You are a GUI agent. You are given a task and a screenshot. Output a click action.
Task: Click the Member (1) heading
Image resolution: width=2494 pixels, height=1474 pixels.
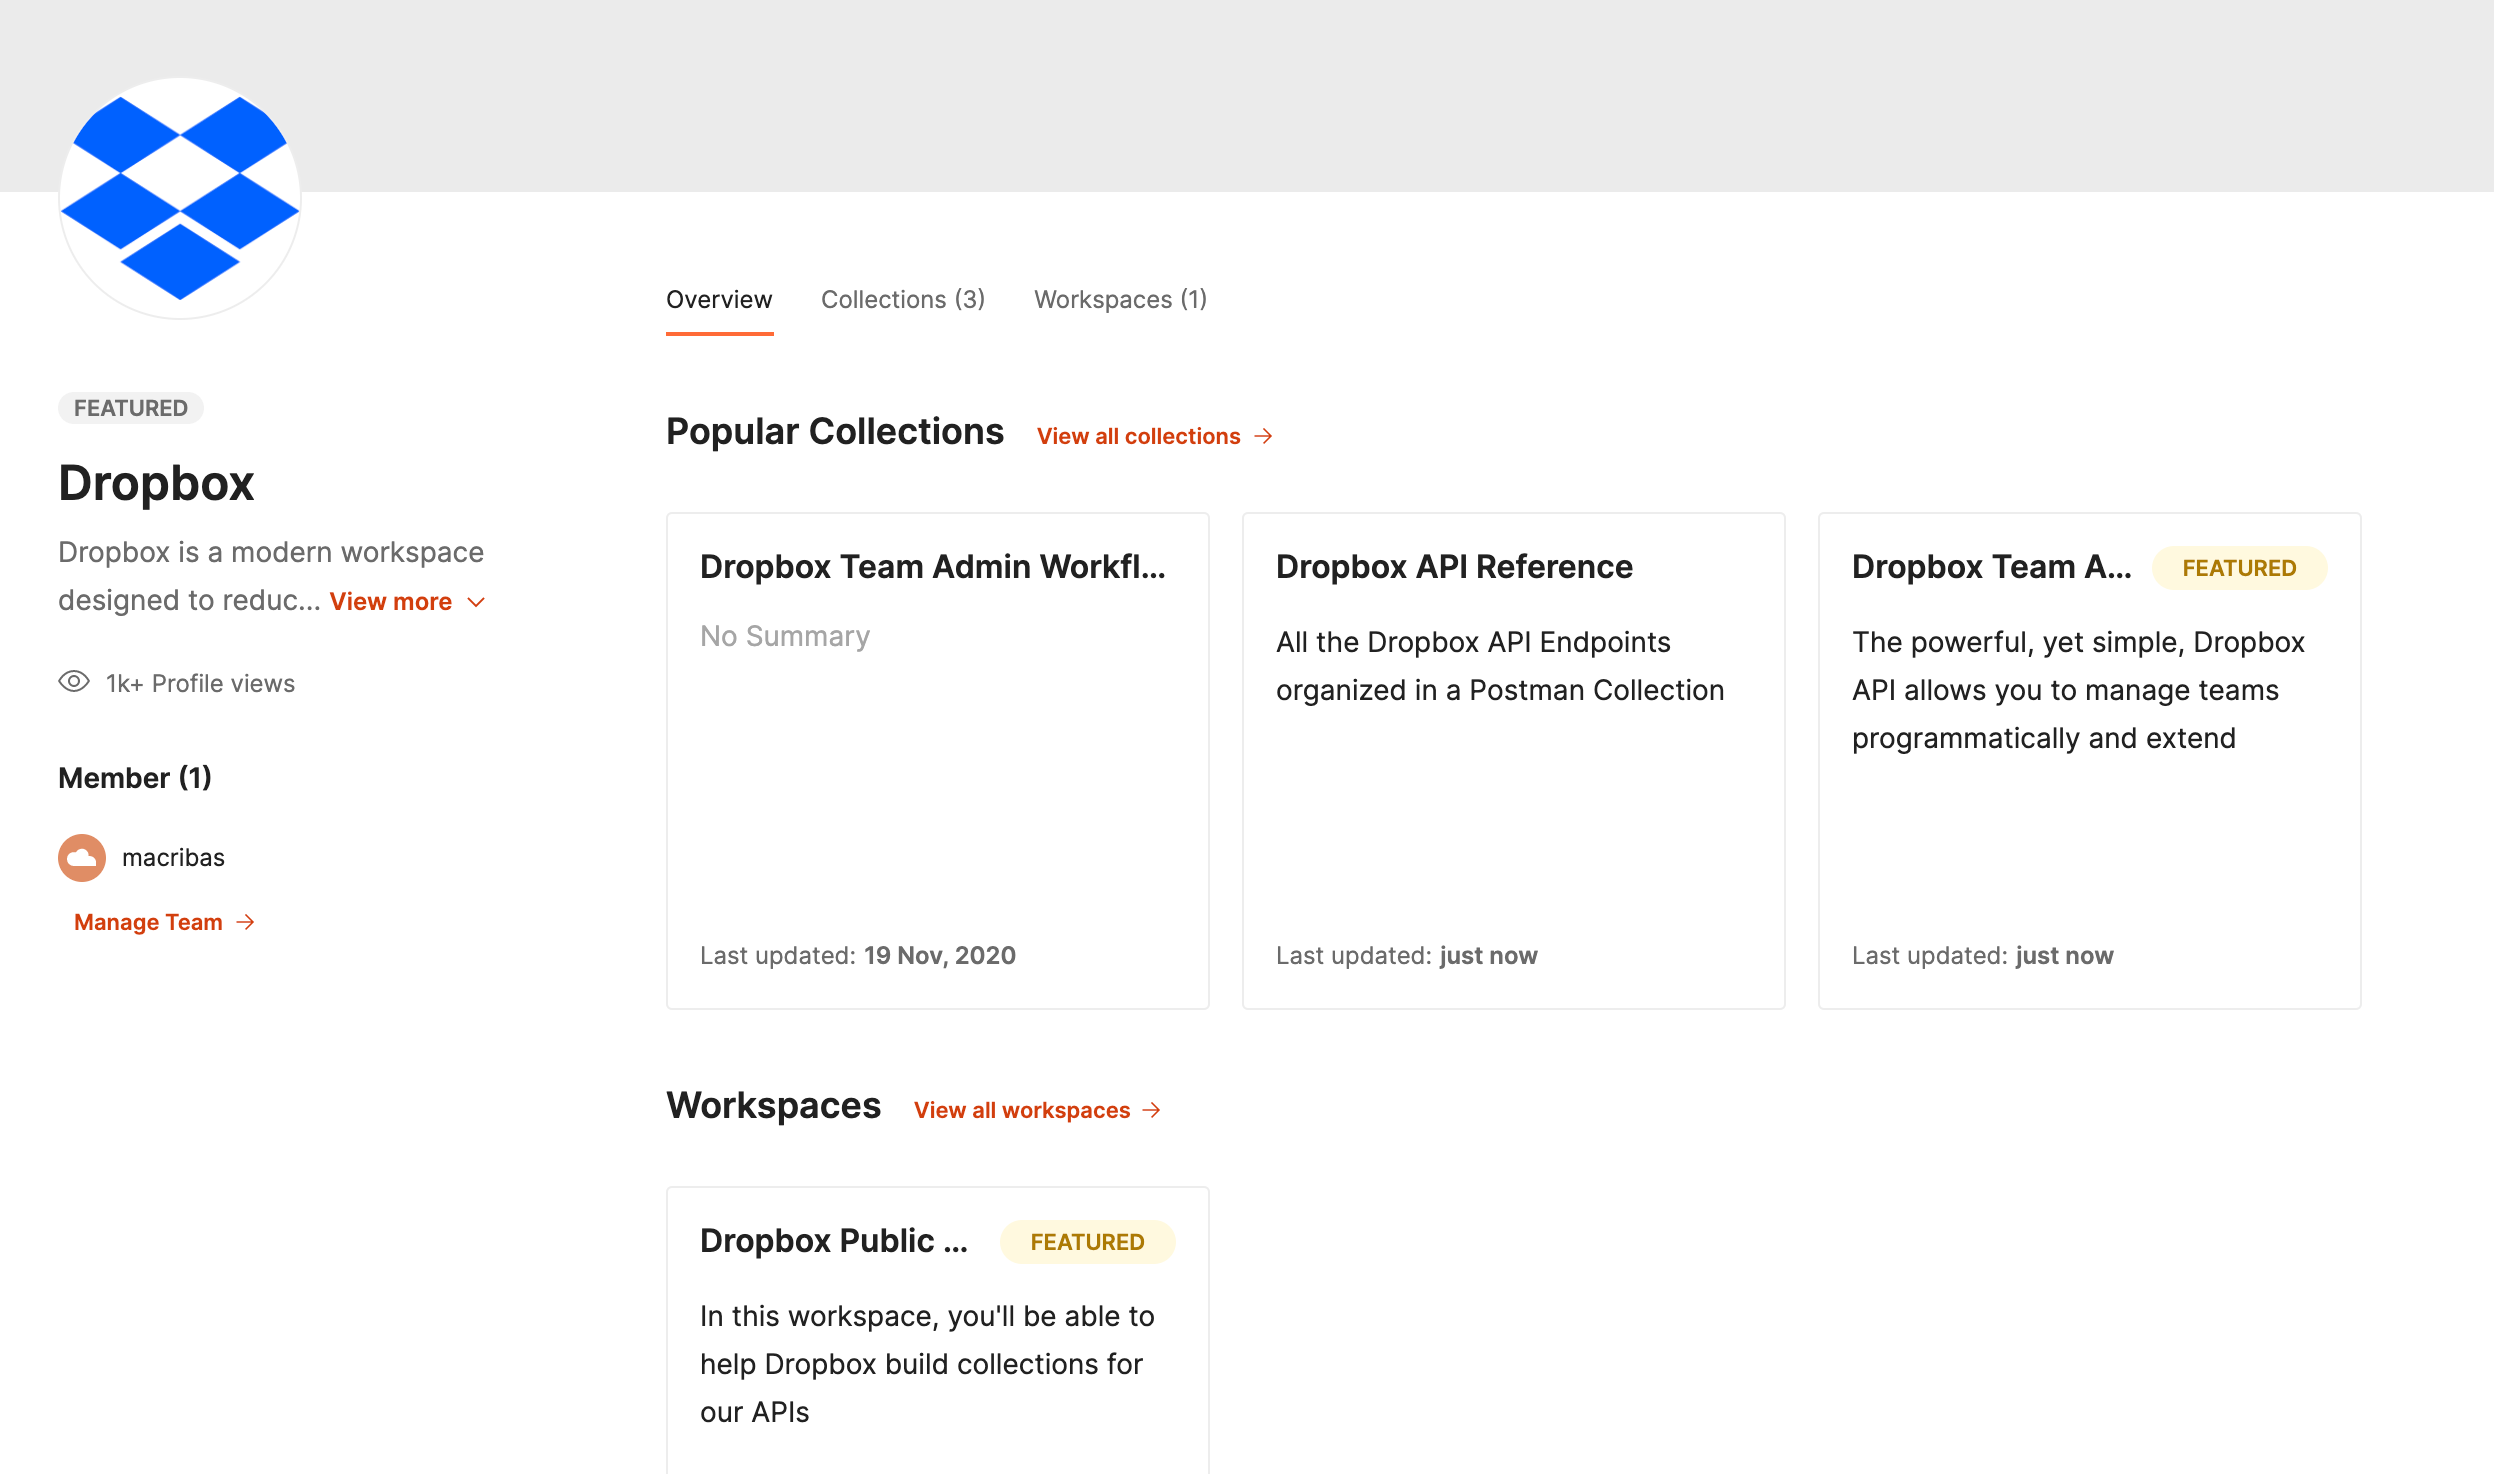pyautogui.click(x=135, y=778)
